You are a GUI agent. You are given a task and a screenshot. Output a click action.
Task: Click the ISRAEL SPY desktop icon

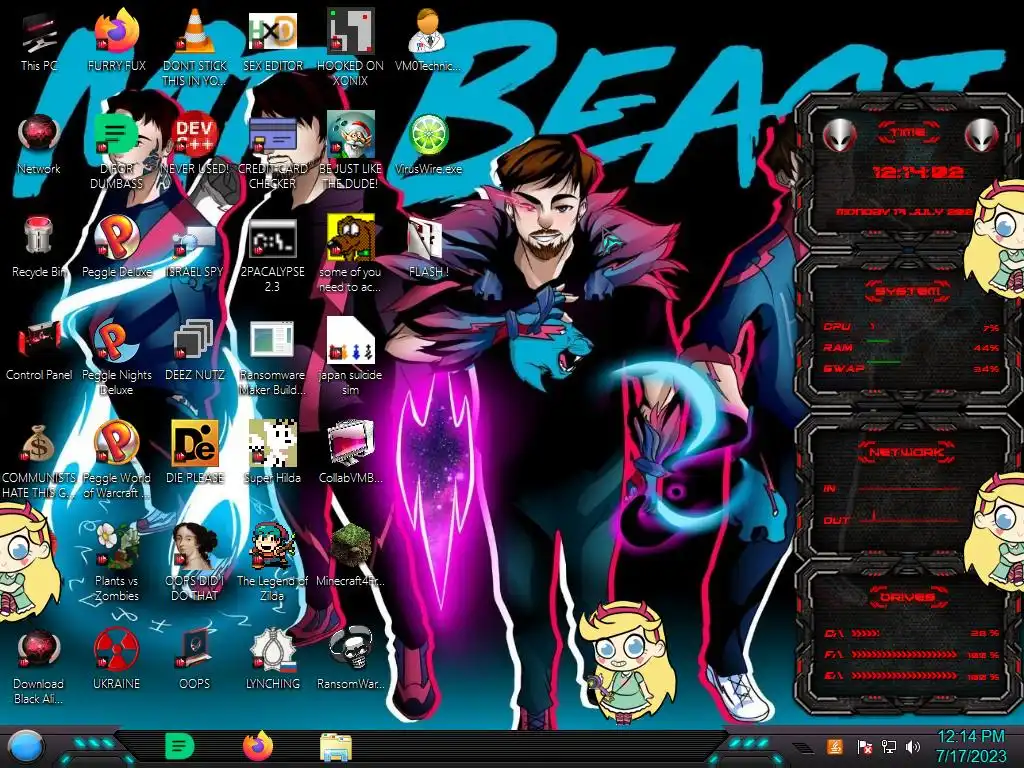pyautogui.click(x=195, y=242)
